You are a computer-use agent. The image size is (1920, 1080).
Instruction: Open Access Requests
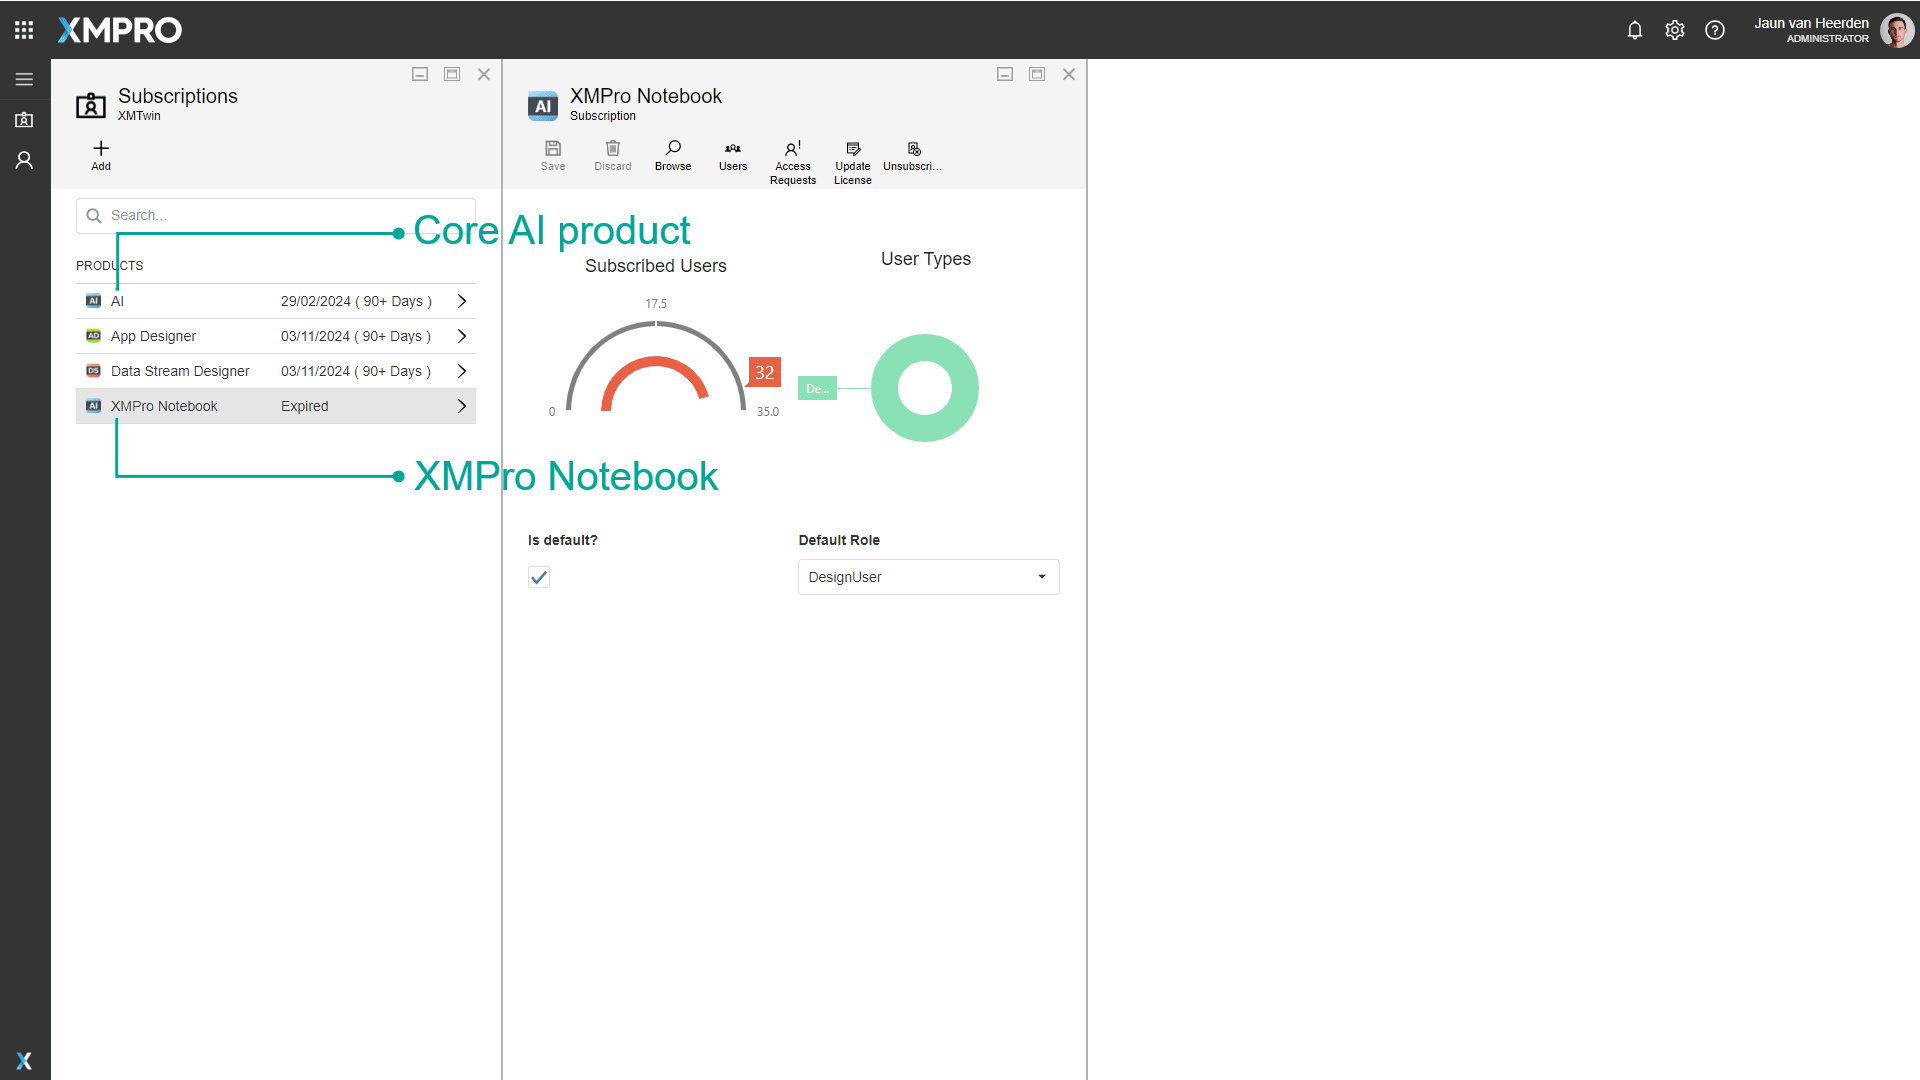coord(793,149)
